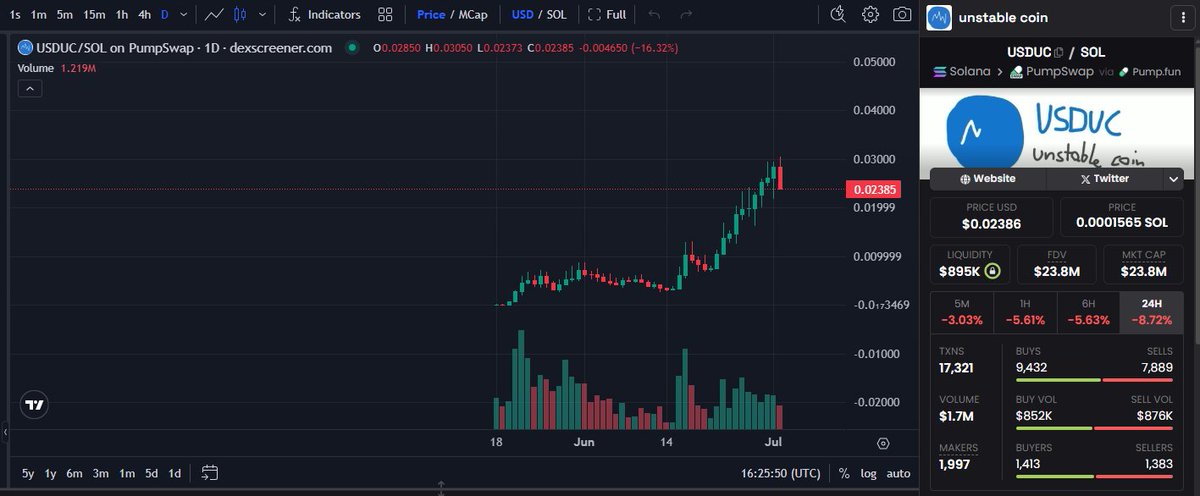
Task: Open chart settings gear
Action: pos(870,14)
